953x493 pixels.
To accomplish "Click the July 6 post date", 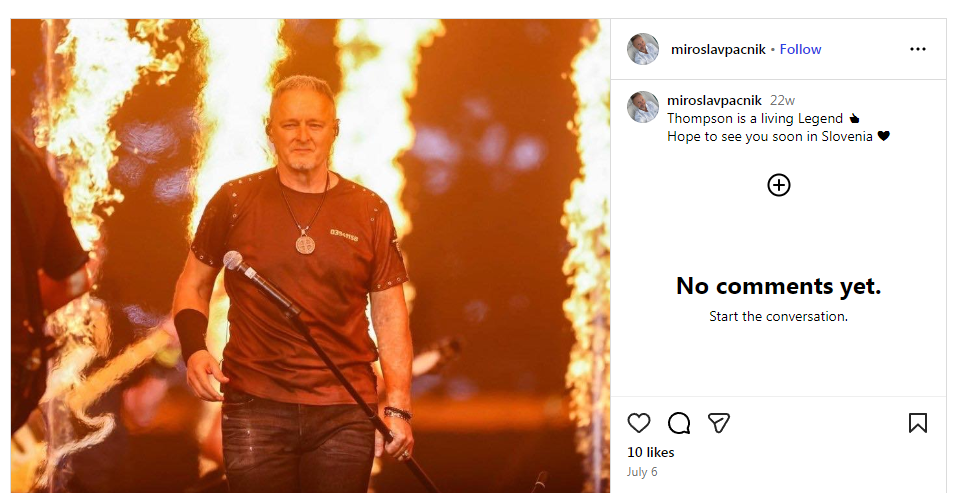I will [642, 472].
